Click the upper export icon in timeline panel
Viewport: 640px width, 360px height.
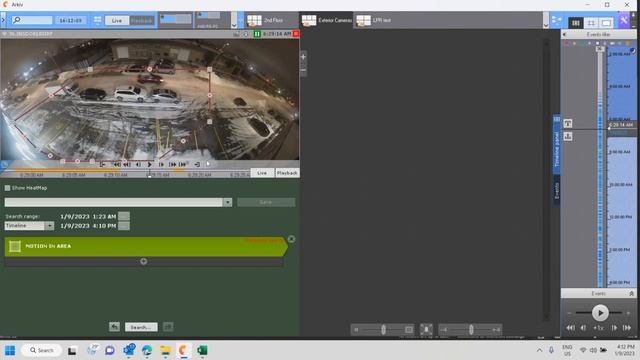(568, 123)
